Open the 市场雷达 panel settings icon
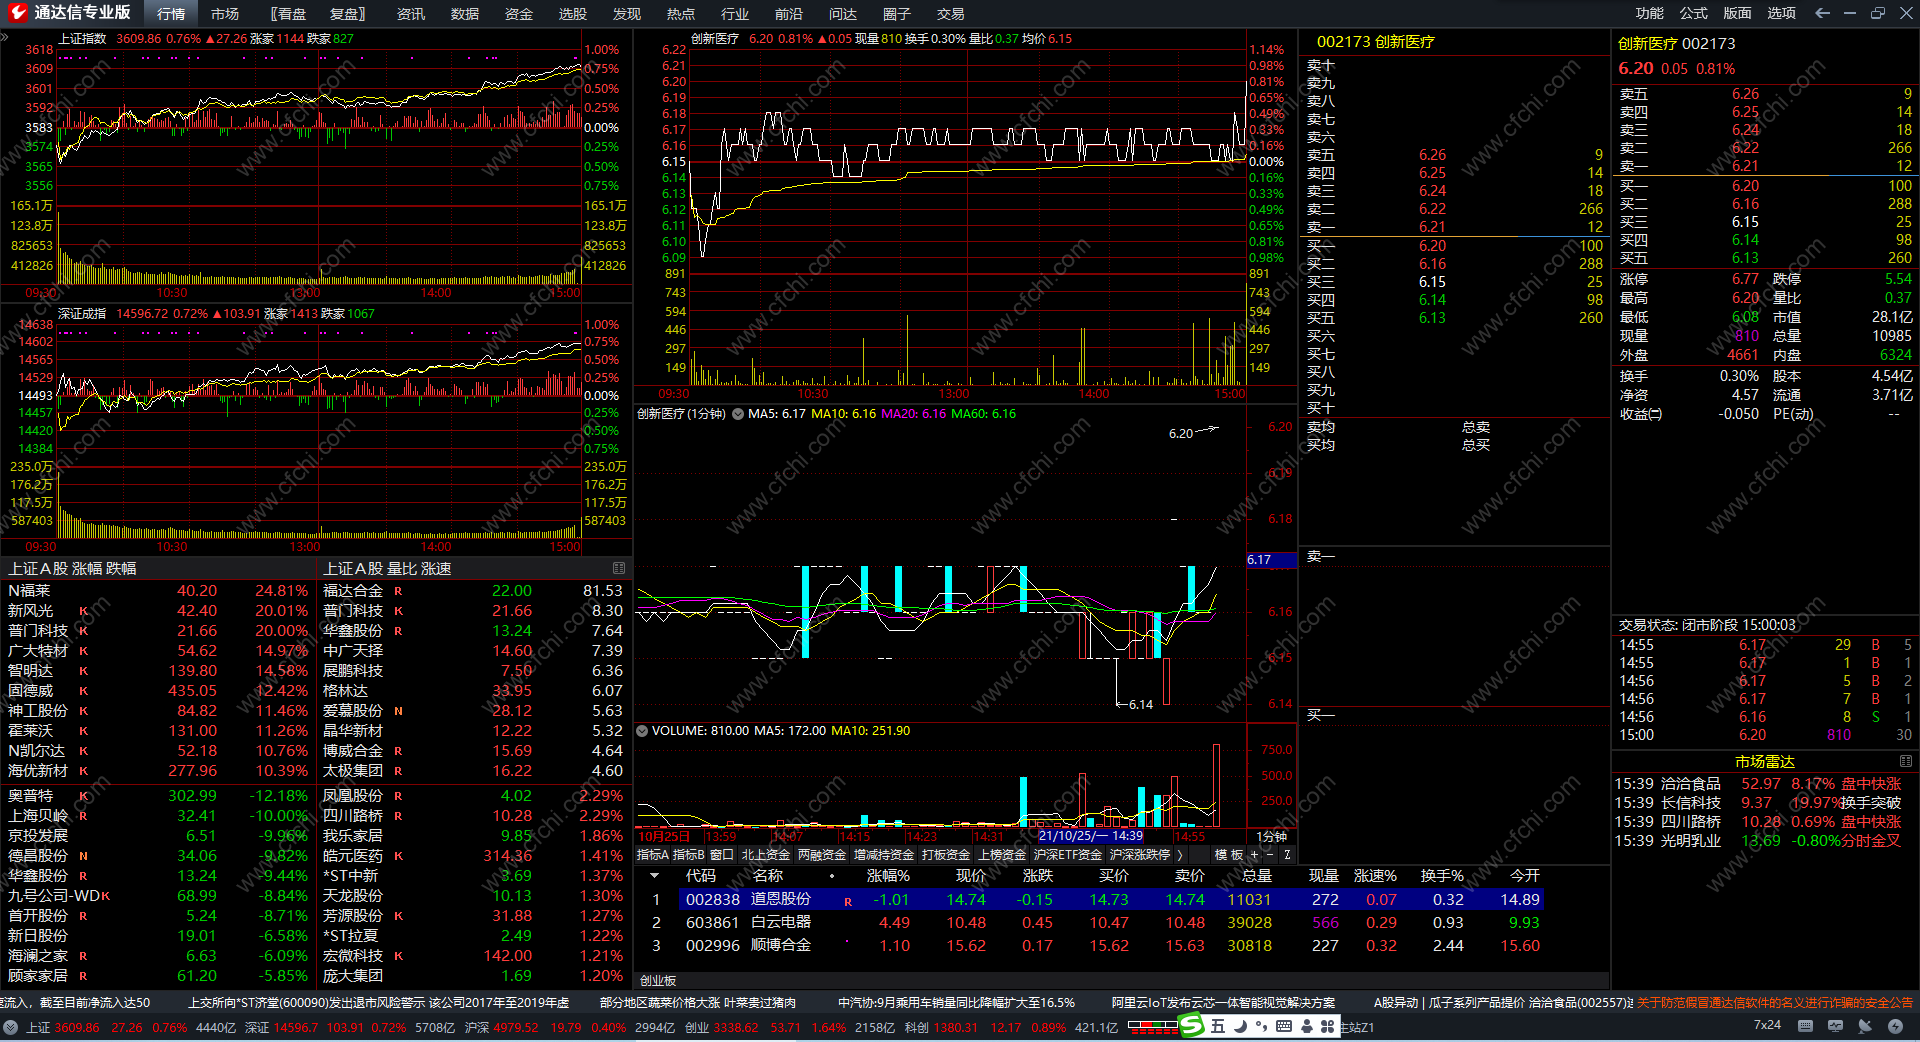The width and height of the screenshot is (1920, 1042). 1906,761
